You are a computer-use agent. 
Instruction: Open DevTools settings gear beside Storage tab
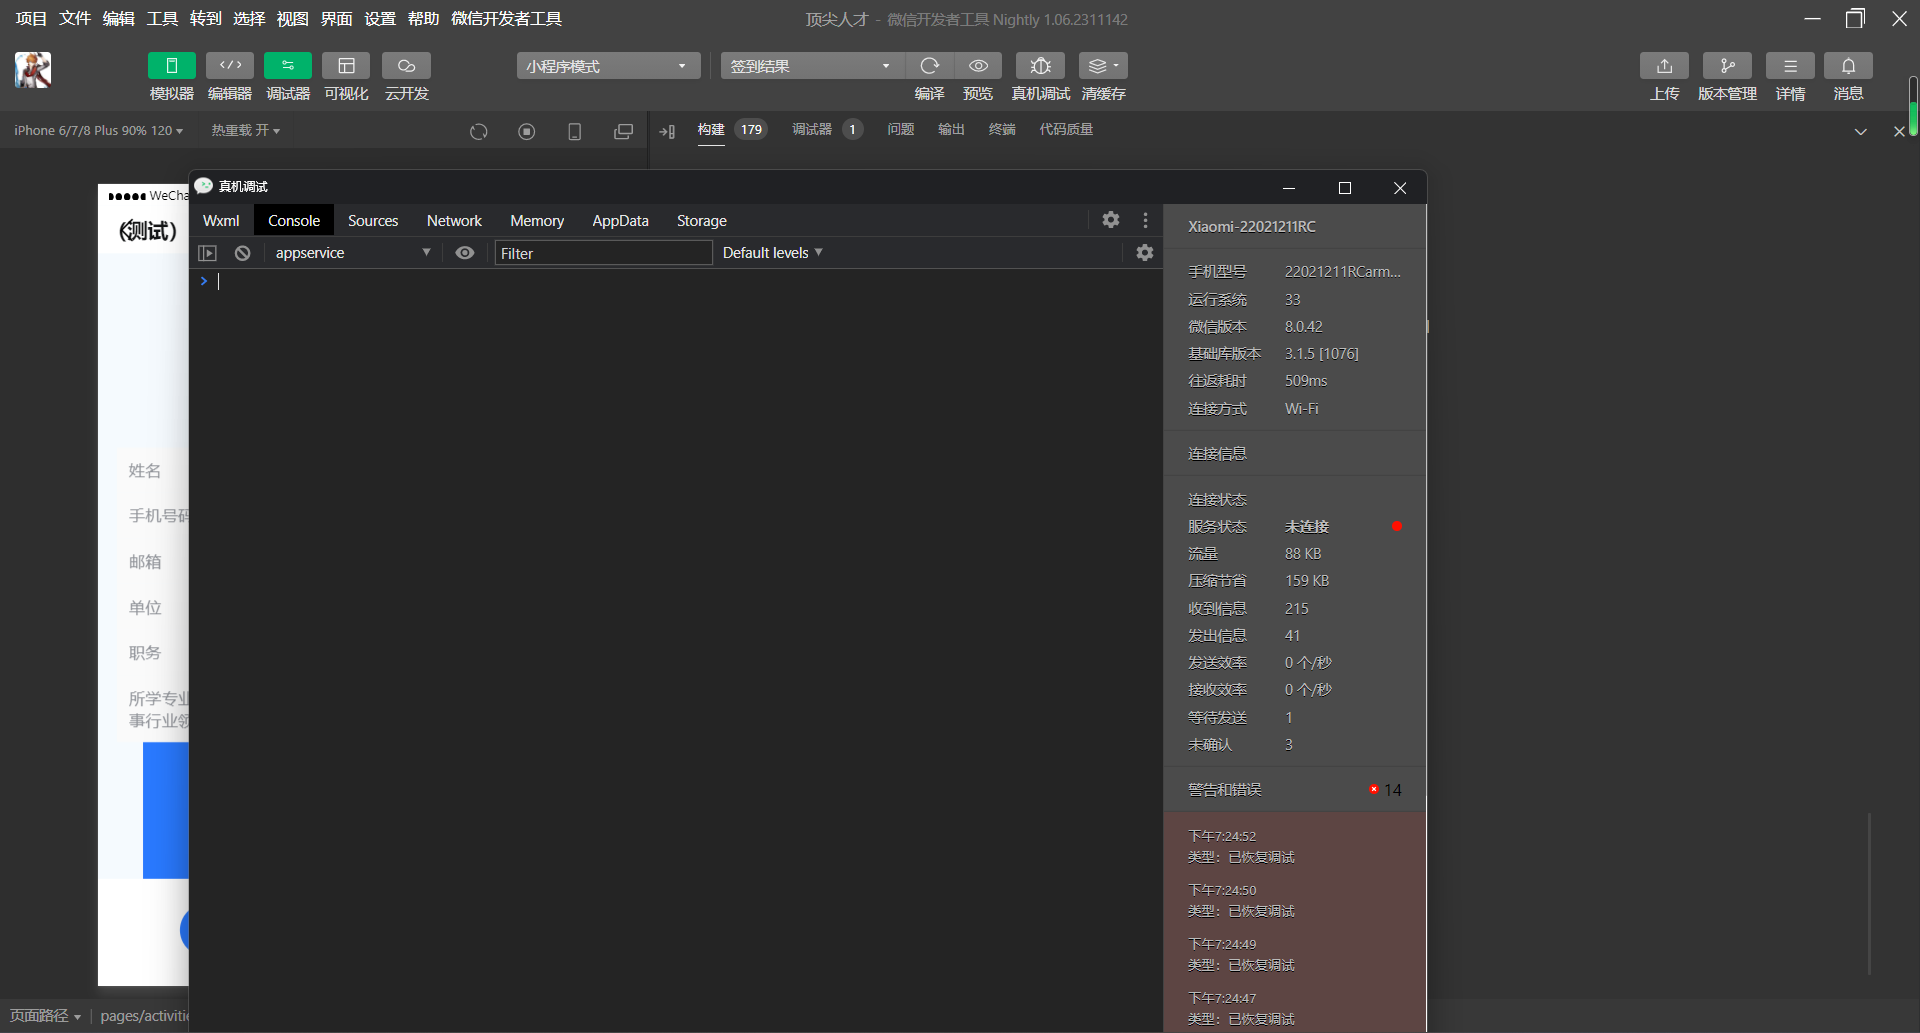(x=1111, y=220)
